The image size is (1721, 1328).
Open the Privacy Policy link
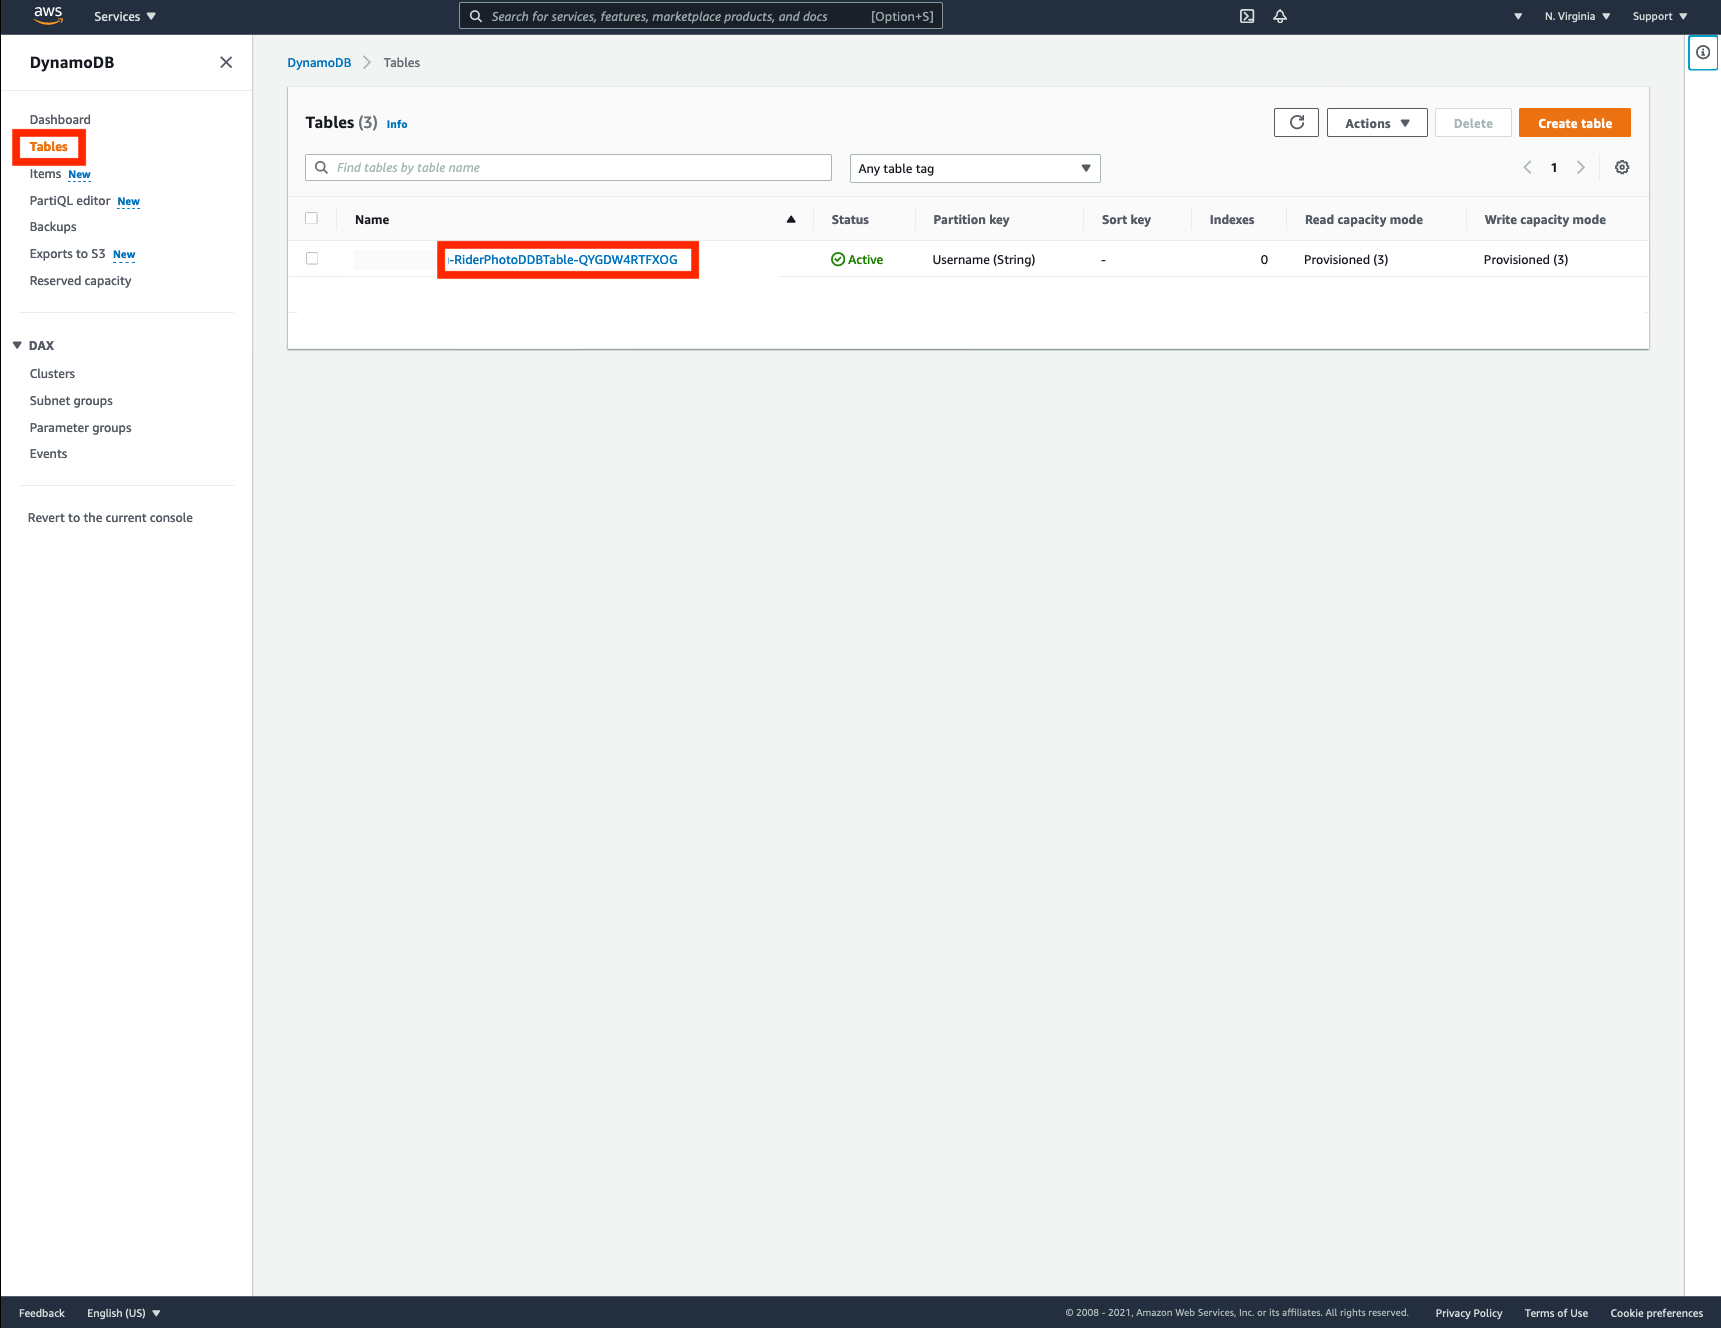coord(1469,1313)
